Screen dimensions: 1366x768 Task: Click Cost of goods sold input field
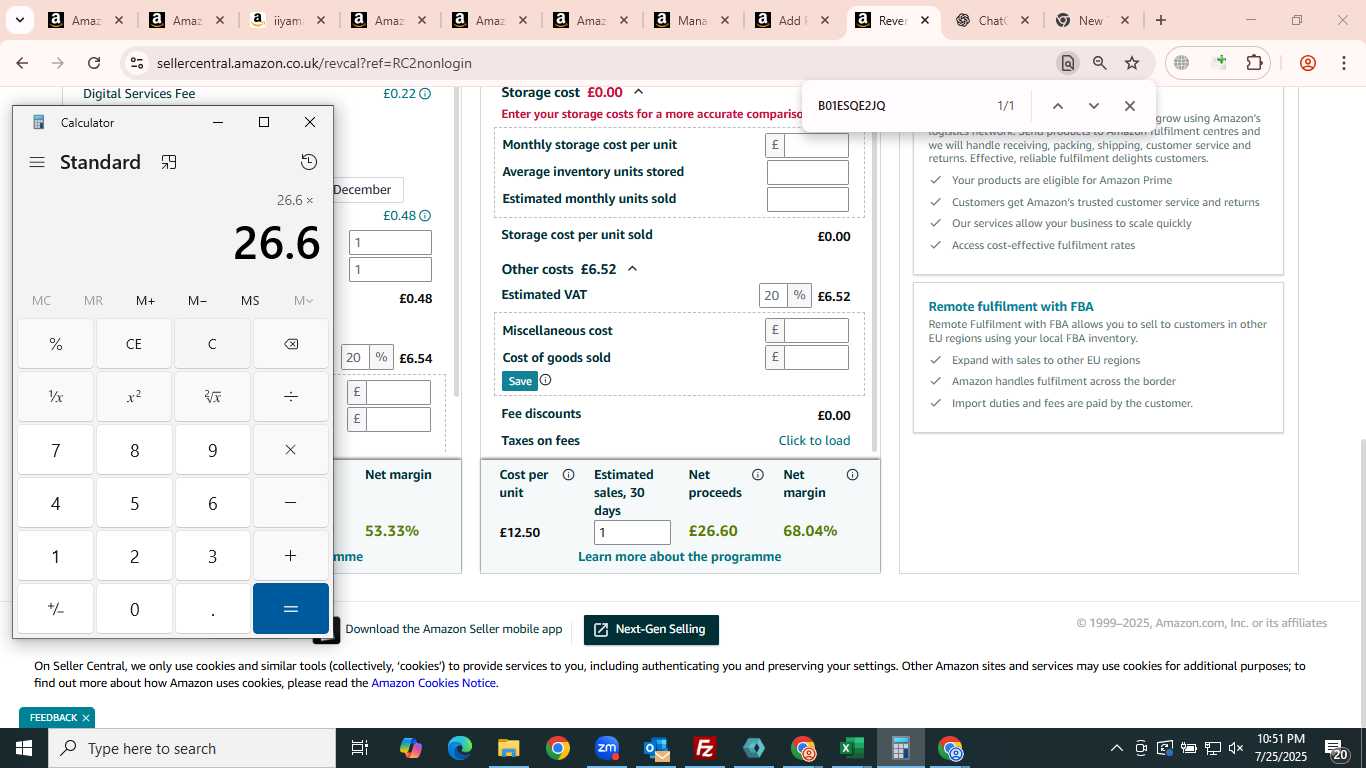click(x=816, y=357)
